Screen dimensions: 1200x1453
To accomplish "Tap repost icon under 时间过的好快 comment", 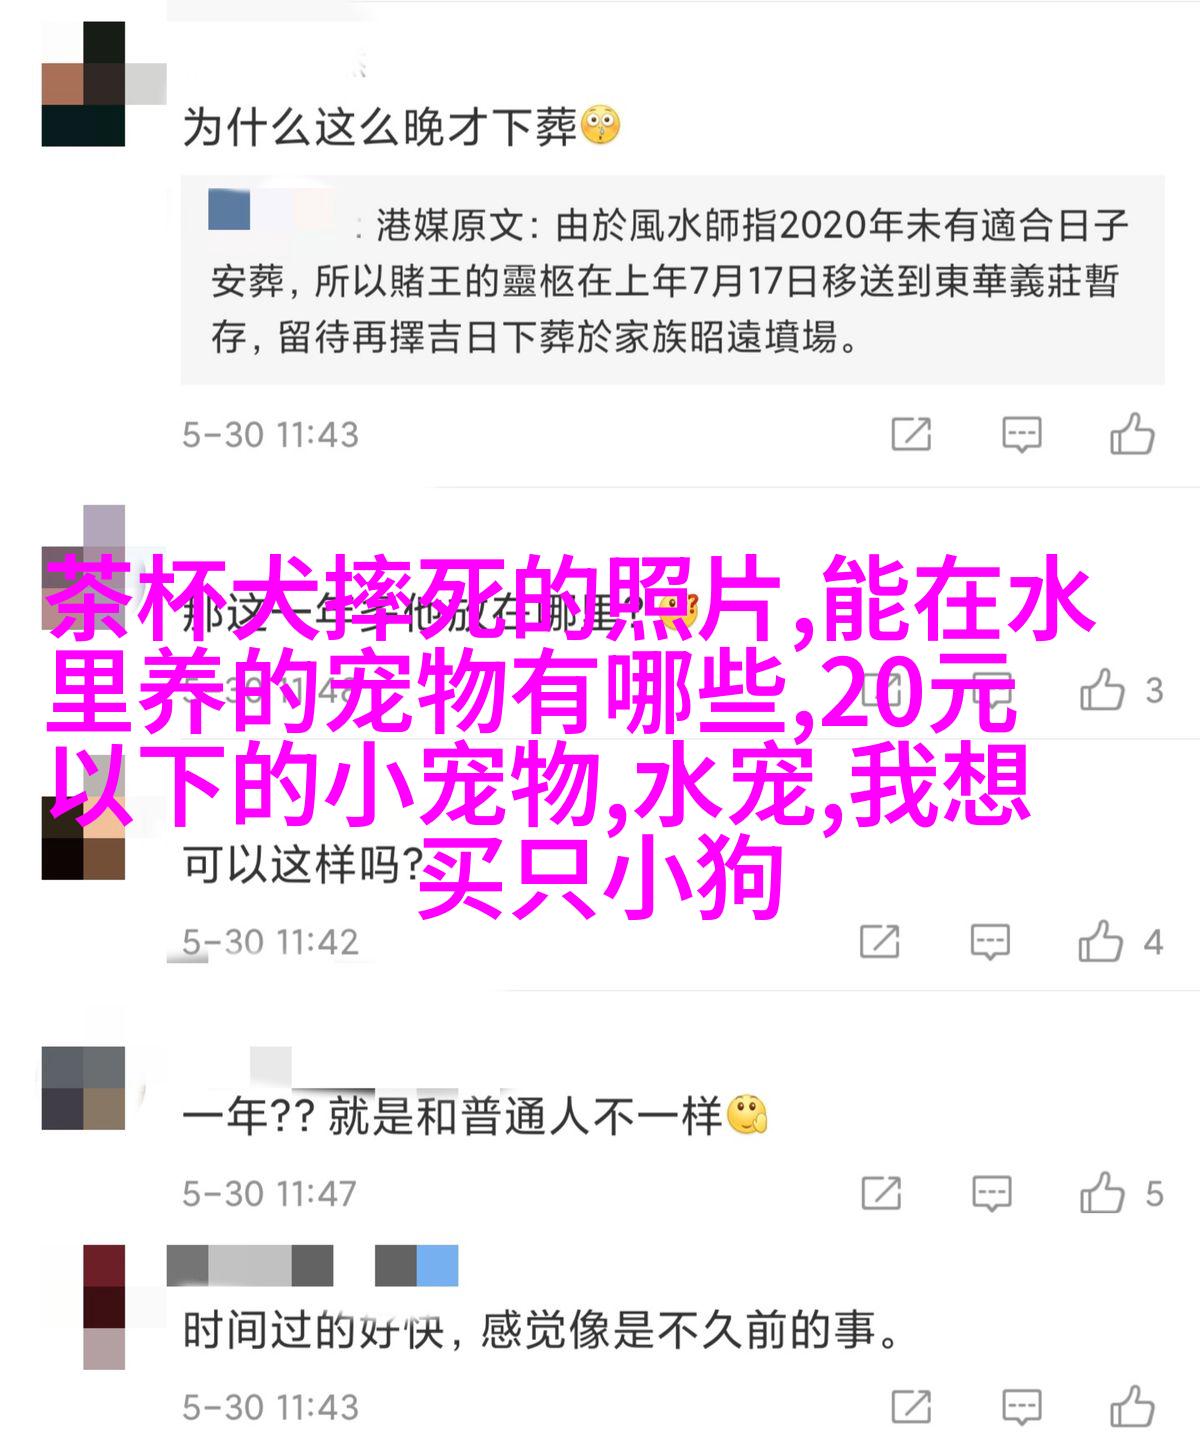I will 911,1407.
